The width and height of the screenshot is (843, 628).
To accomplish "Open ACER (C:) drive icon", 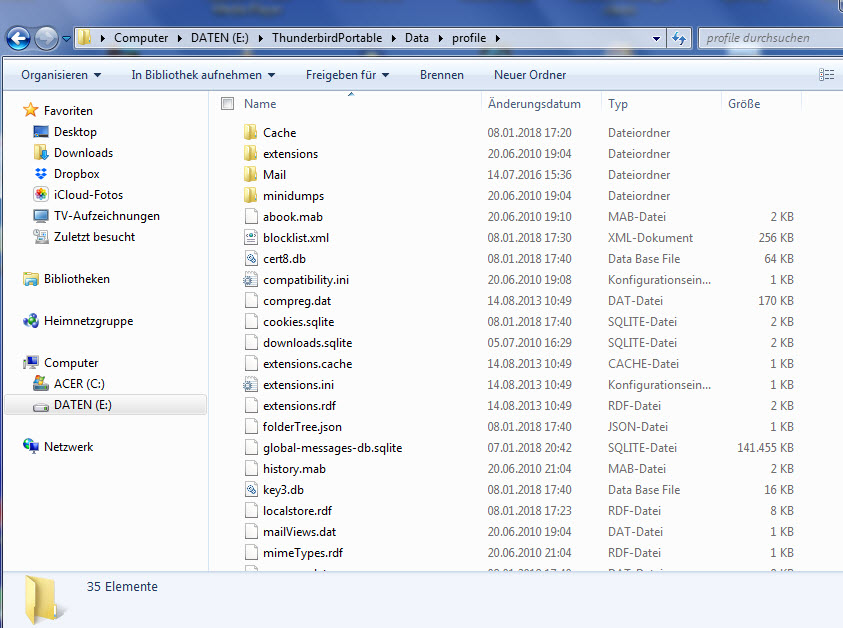I will [41, 383].
